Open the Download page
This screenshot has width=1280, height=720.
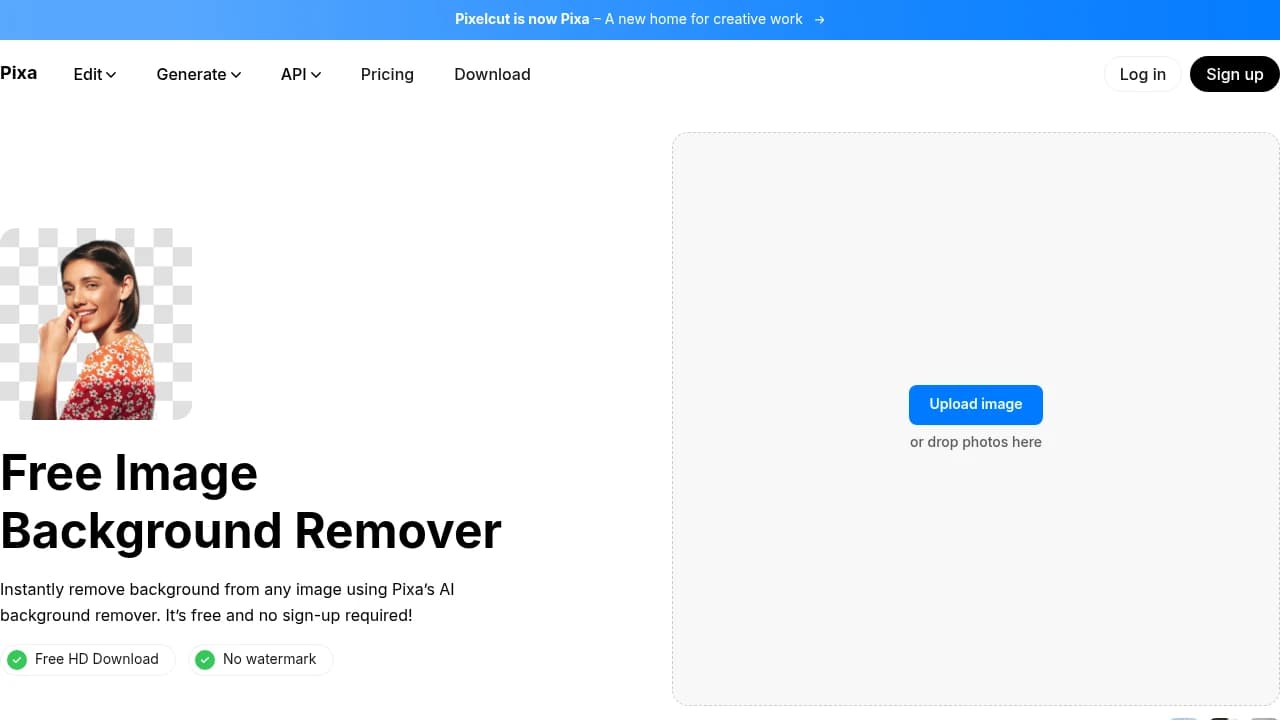(x=492, y=74)
